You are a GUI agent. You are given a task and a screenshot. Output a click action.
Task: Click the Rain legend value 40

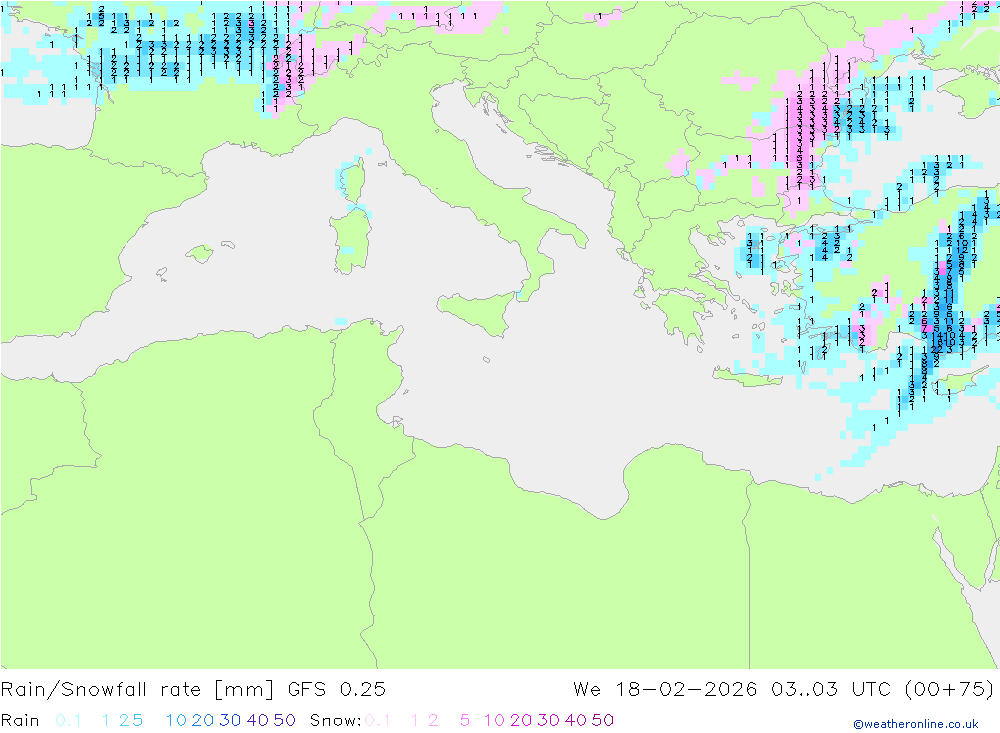point(258,720)
